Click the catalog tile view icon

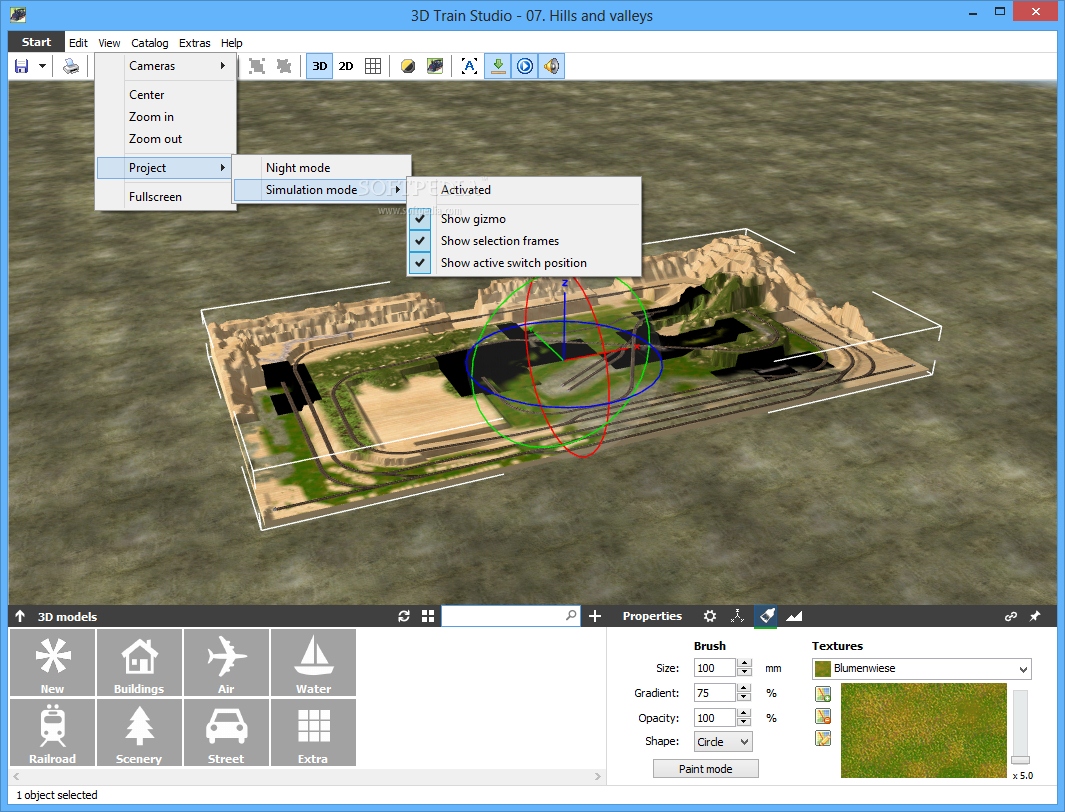[428, 616]
